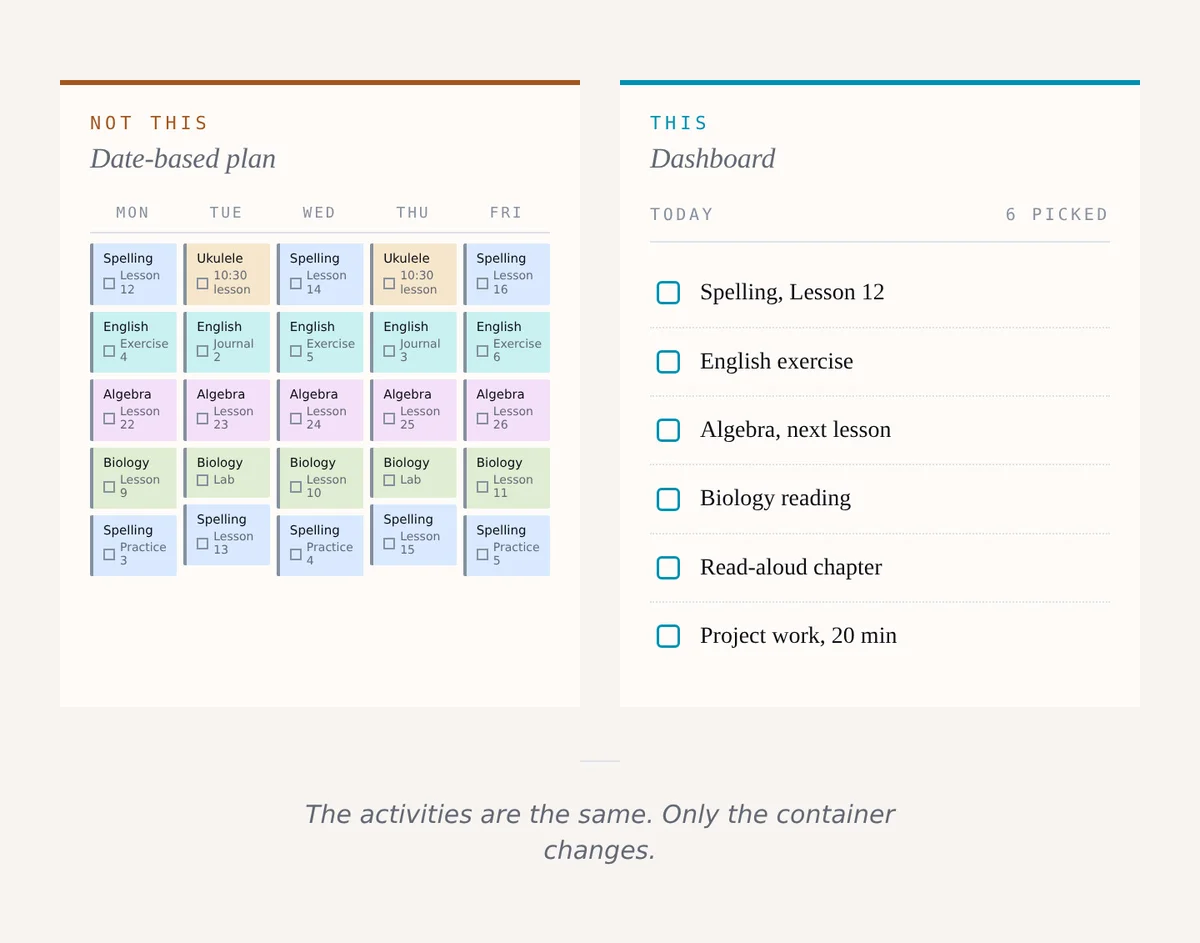1200x943 pixels.
Task: Click the 6 PICKED counter
Action: click(1057, 215)
